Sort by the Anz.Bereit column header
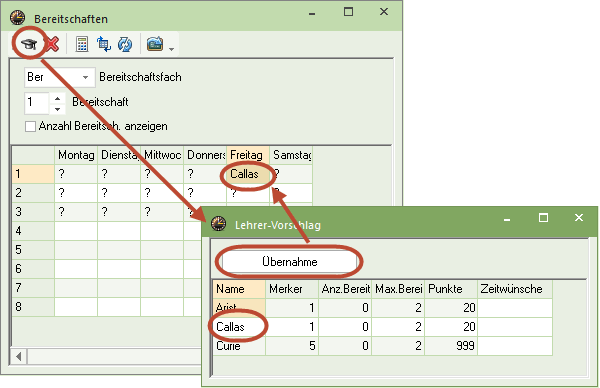 coord(345,289)
